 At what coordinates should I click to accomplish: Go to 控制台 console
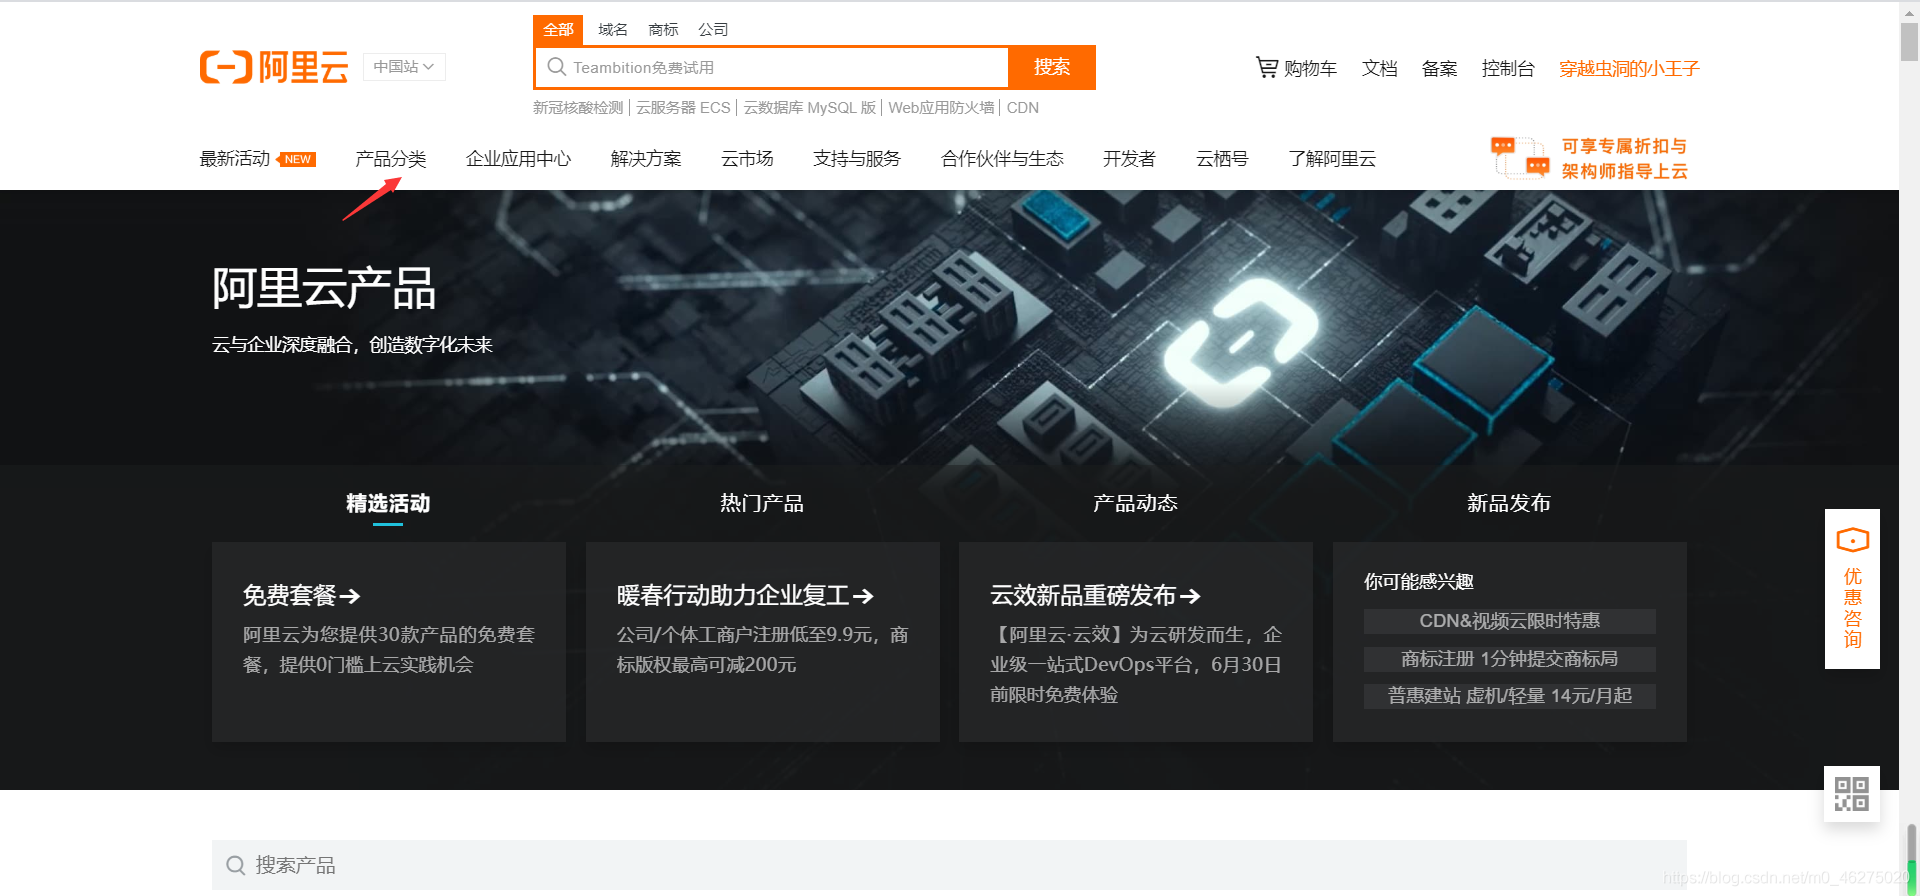1508,68
